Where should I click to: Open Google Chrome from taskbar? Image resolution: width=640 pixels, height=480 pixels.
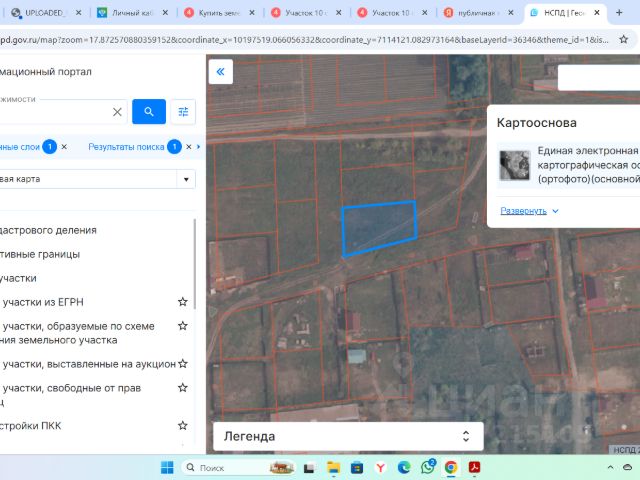(x=451, y=467)
